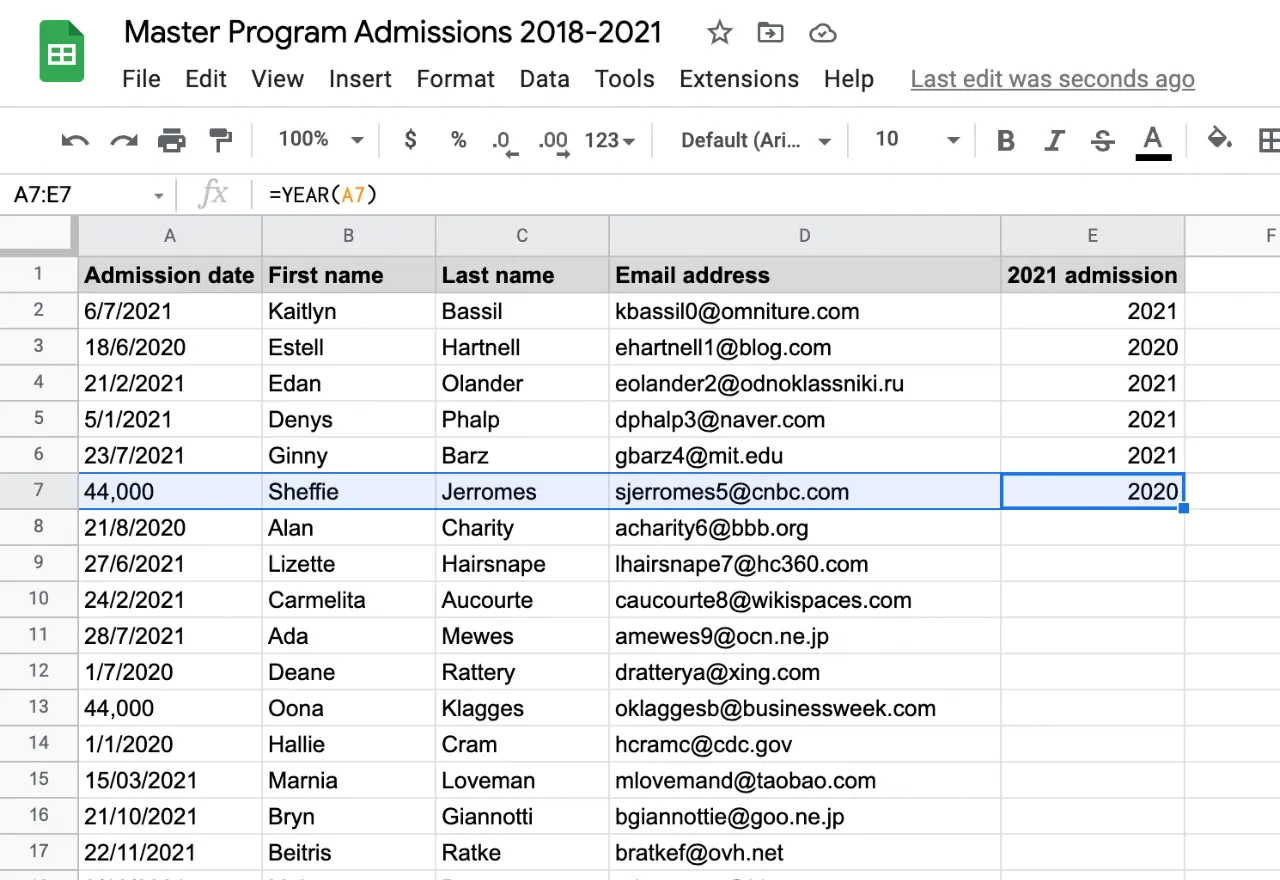Select row 7 header
The image size is (1280, 880).
coord(39,491)
